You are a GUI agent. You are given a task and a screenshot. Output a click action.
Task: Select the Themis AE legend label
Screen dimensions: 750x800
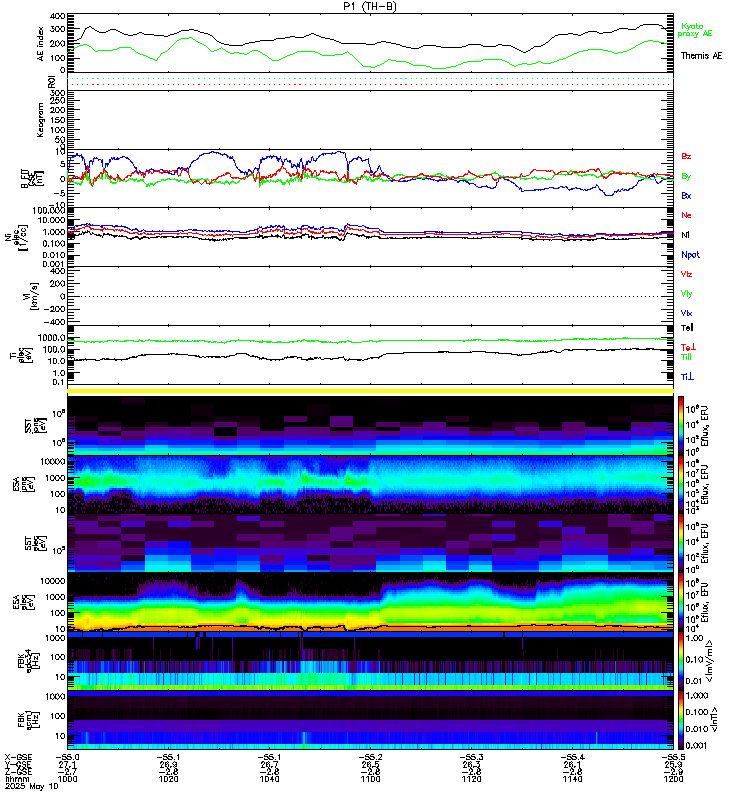pyautogui.click(x=701, y=56)
